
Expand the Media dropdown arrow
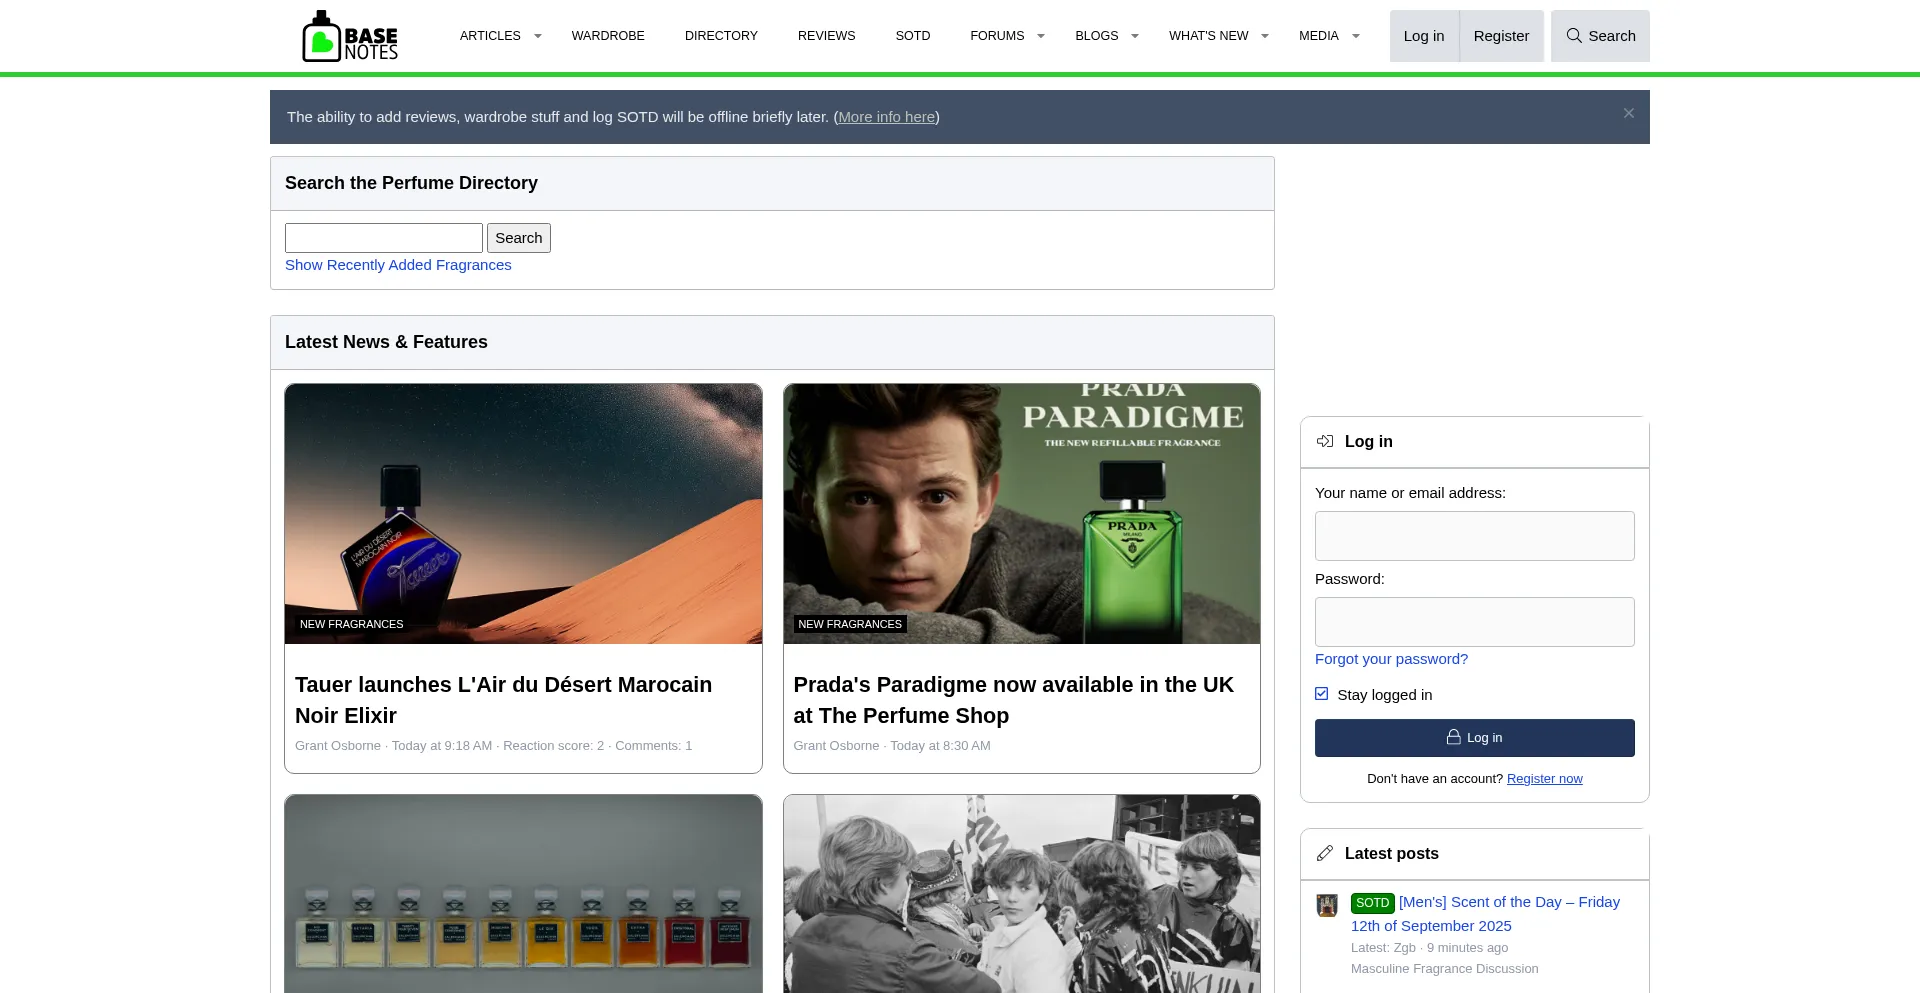pyautogui.click(x=1356, y=36)
